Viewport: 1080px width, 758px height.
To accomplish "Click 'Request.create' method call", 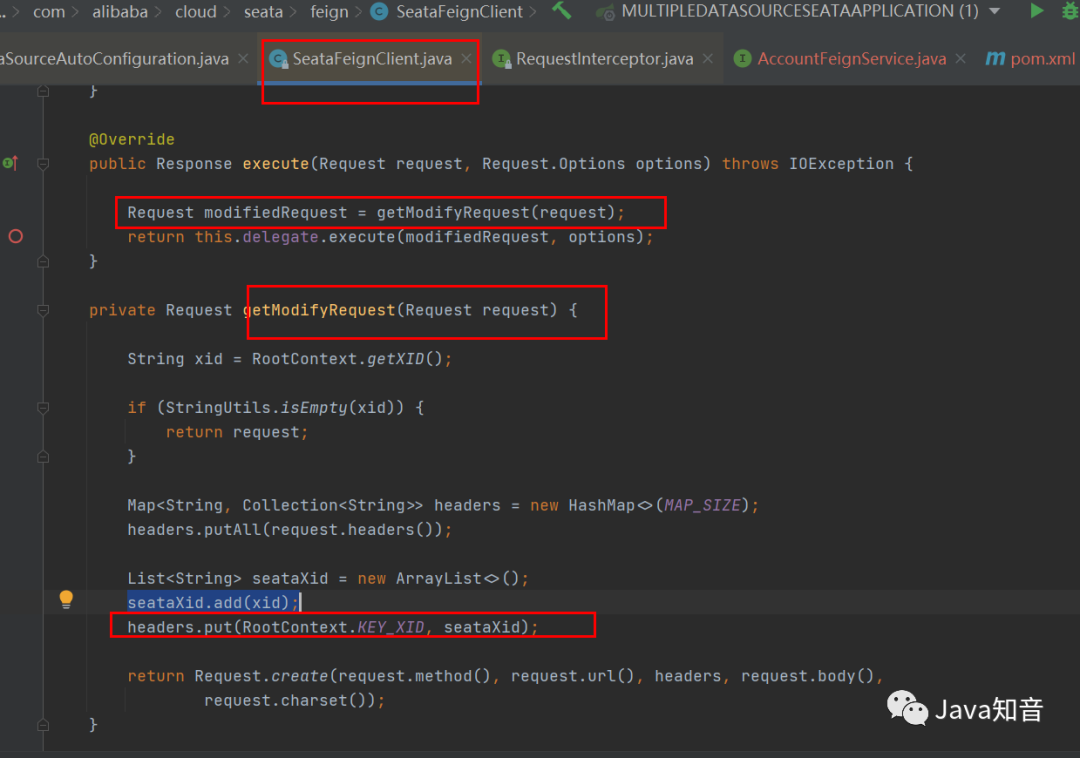I will [261, 676].
